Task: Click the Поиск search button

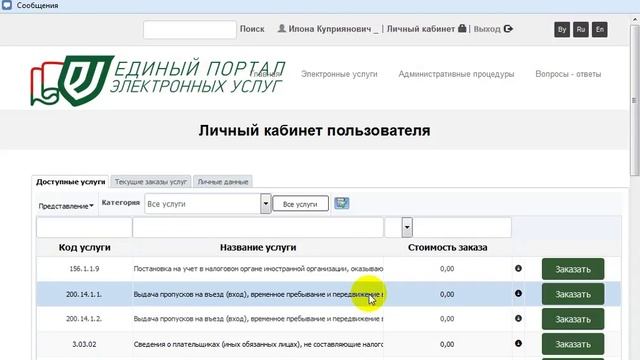Action: click(252, 29)
